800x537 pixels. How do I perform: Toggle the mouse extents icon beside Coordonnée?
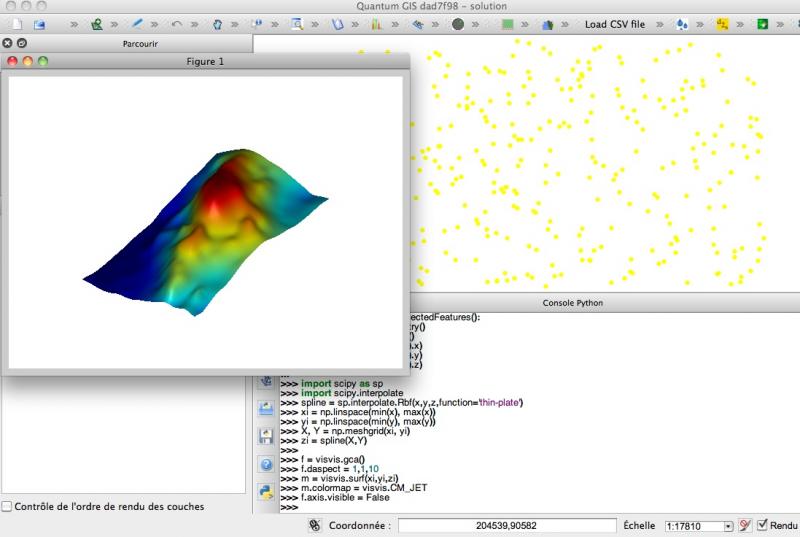pos(313,525)
